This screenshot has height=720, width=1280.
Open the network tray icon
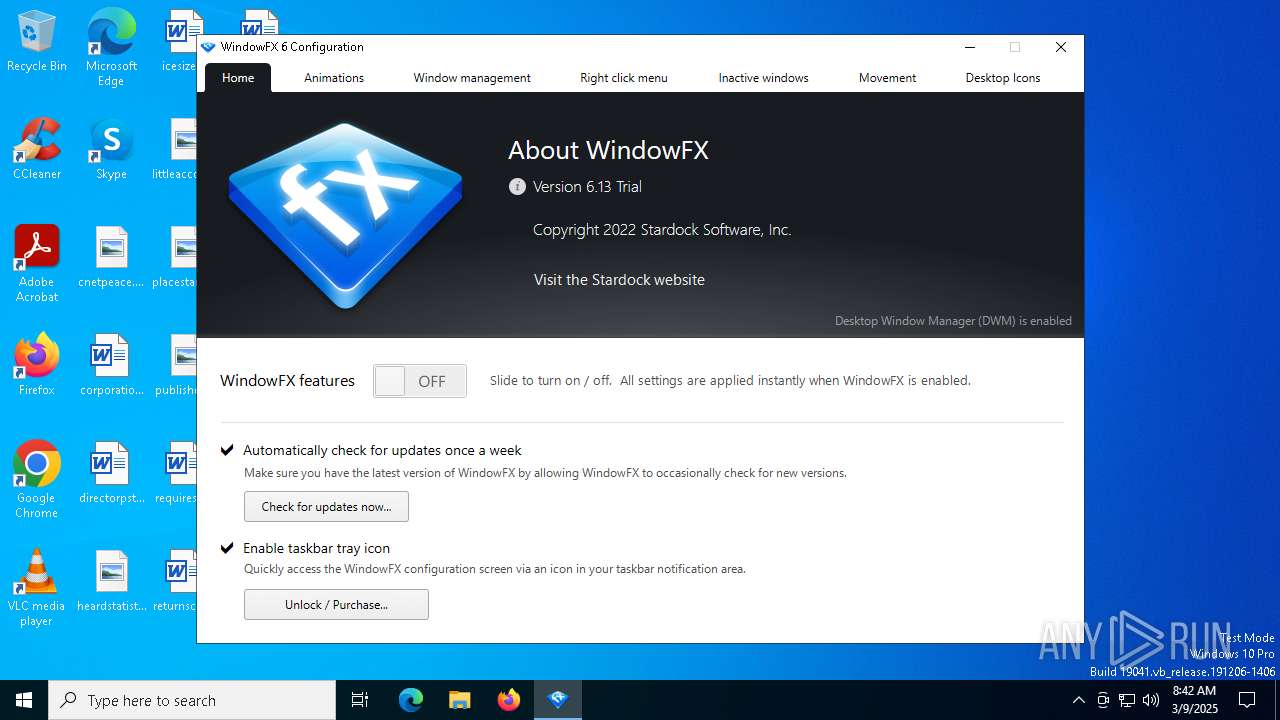click(1127, 700)
